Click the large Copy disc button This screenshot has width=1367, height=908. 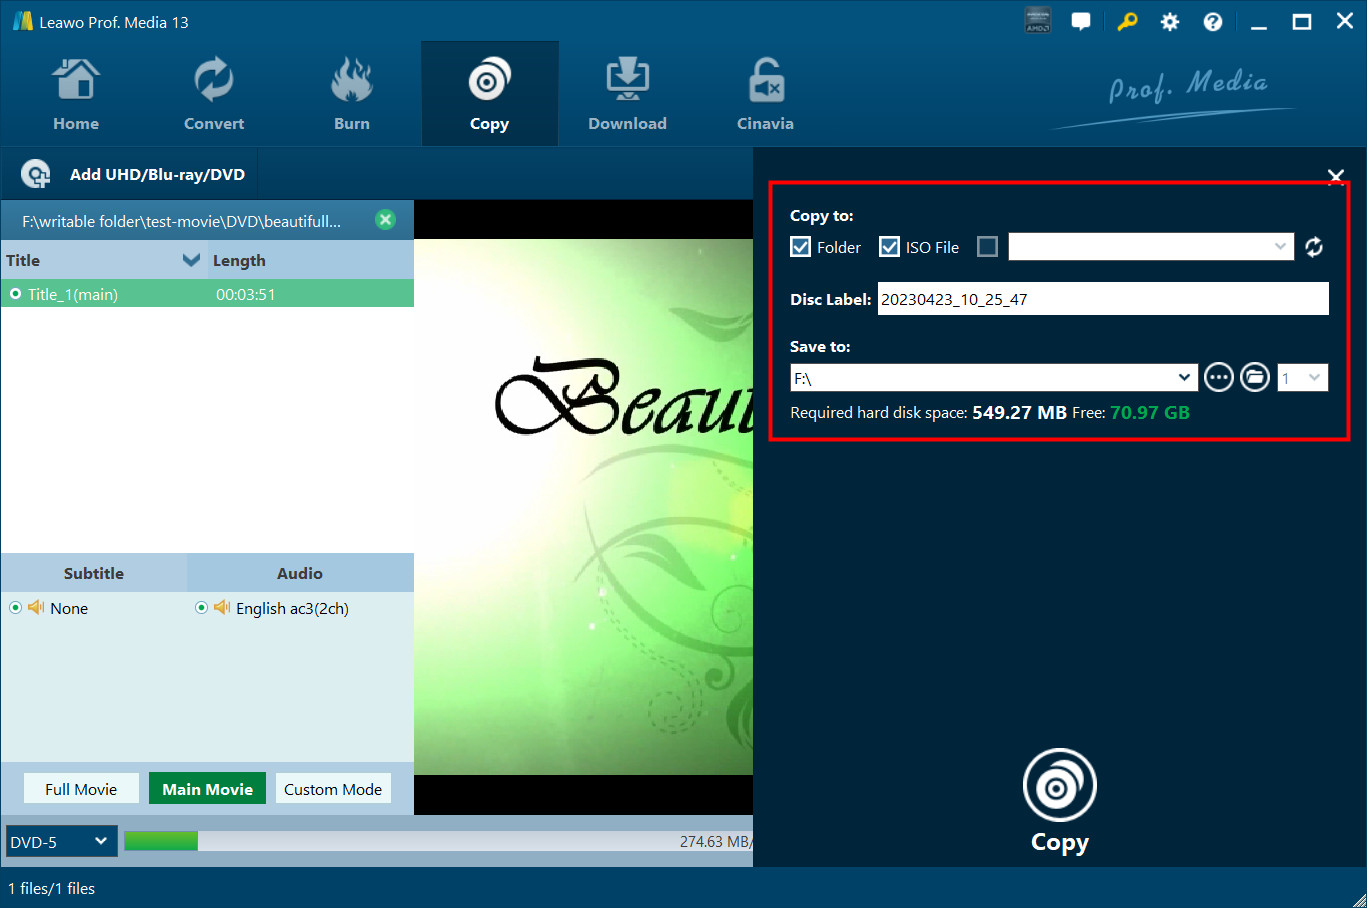click(1059, 788)
